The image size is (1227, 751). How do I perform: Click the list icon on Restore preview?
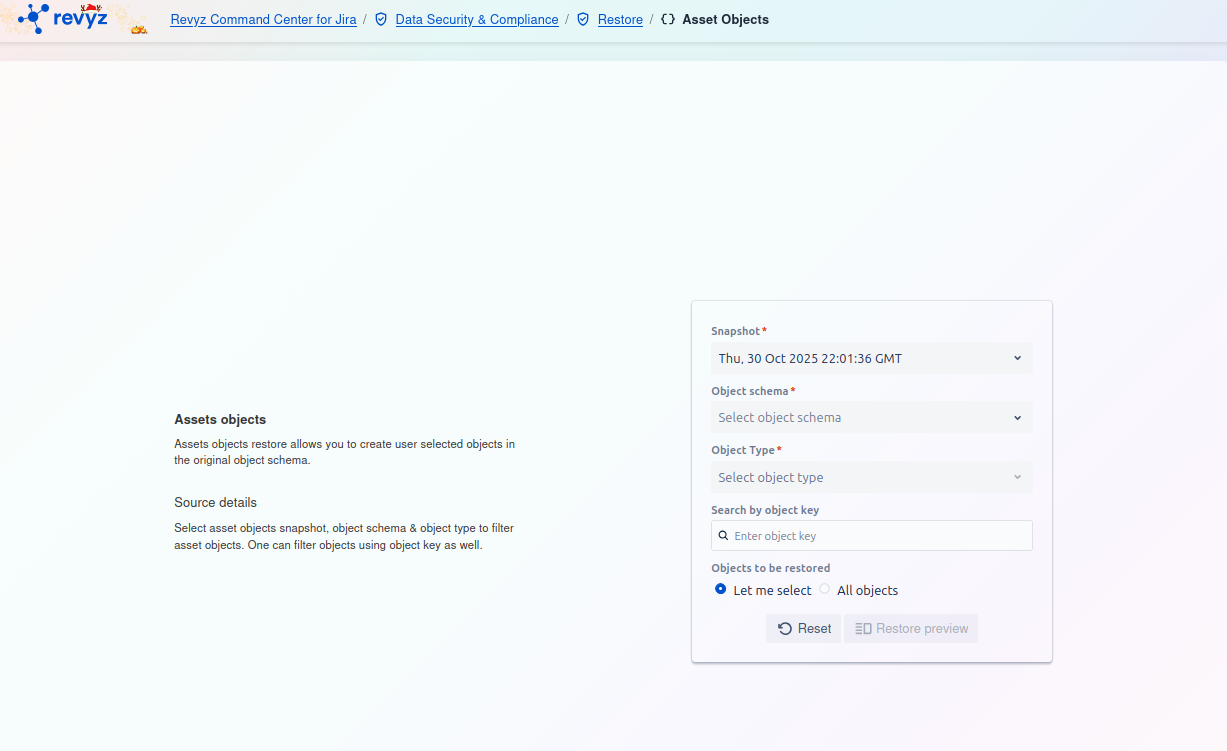pyautogui.click(x=863, y=629)
